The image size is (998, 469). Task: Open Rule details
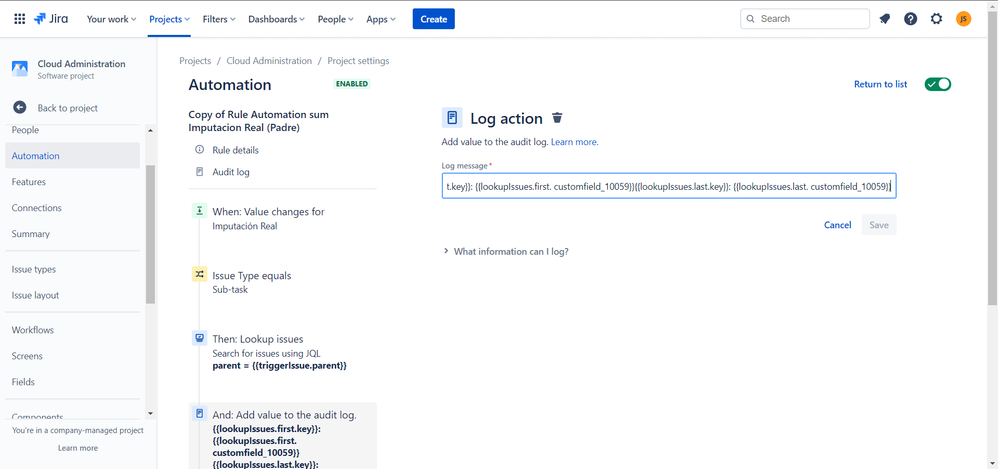click(235, 150)
